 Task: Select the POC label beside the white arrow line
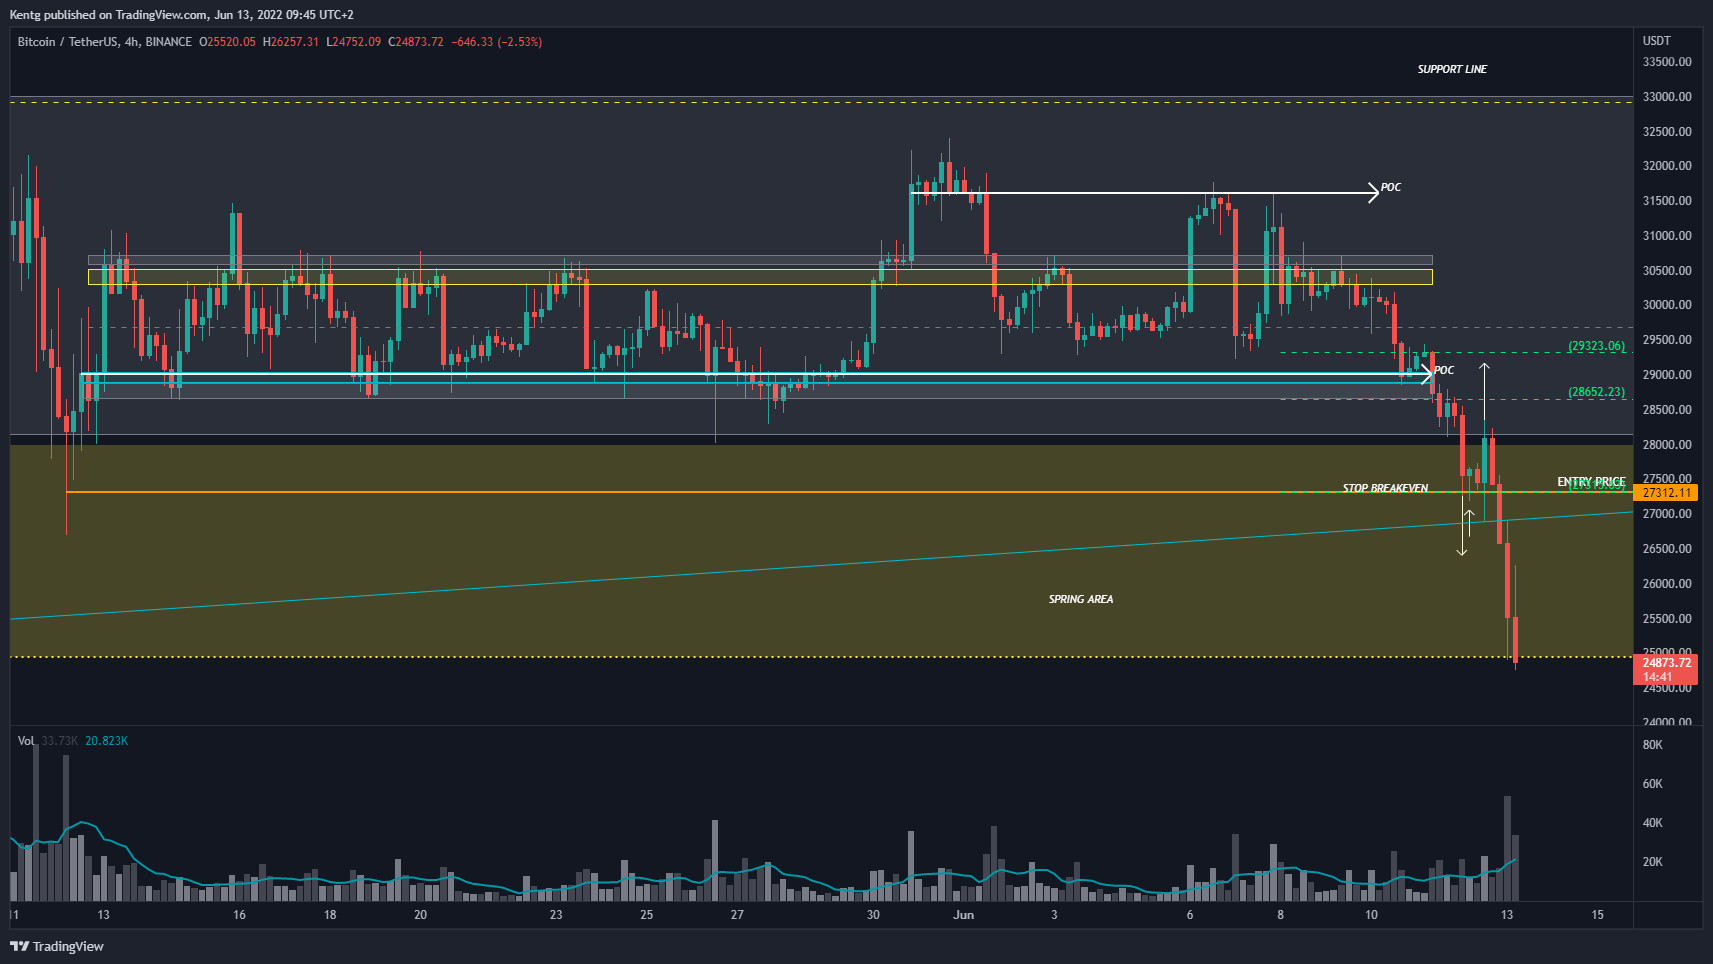coord(1391,187)
